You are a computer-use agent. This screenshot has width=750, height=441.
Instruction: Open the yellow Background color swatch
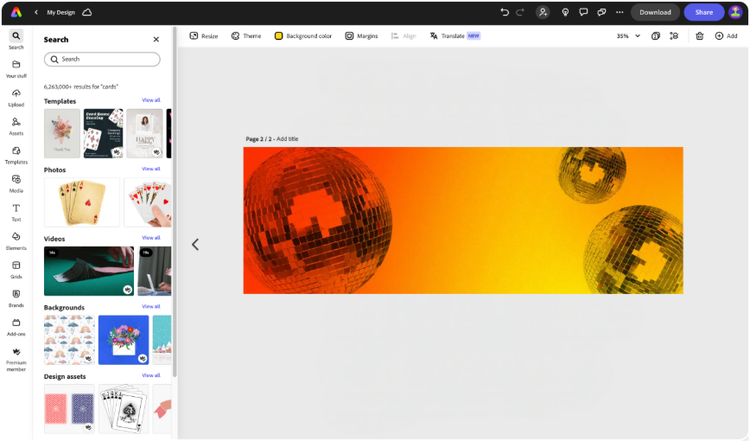(278, 36)
